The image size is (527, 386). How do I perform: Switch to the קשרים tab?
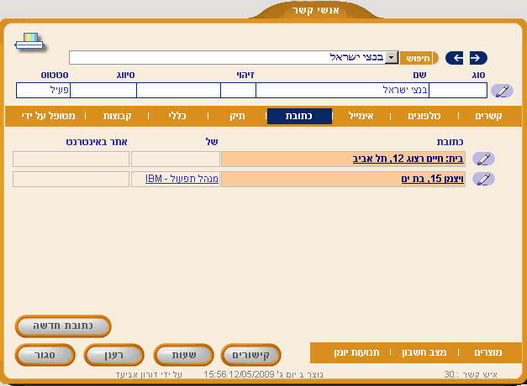click(489, 116)
